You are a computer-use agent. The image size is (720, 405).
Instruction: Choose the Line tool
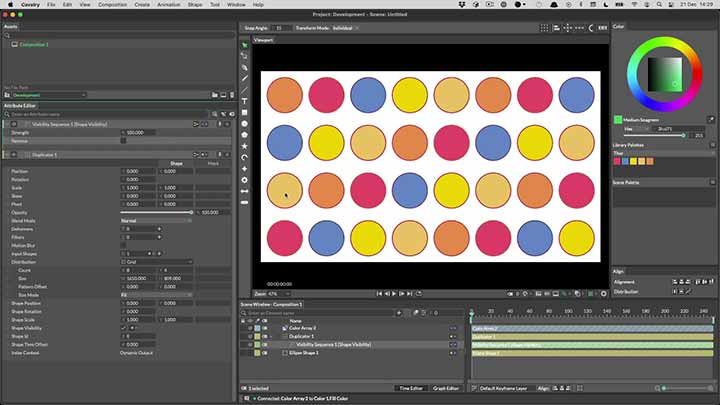click(x=244, y=90)
